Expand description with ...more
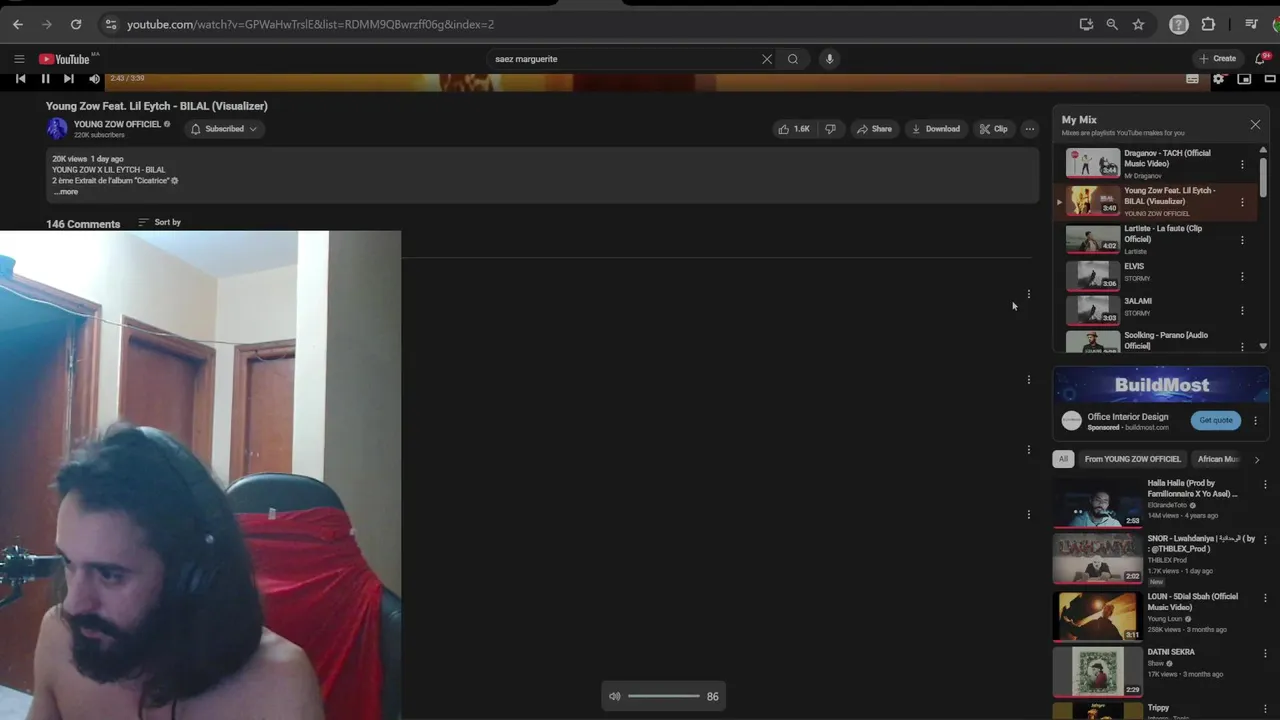 click(x=65, y=192)
